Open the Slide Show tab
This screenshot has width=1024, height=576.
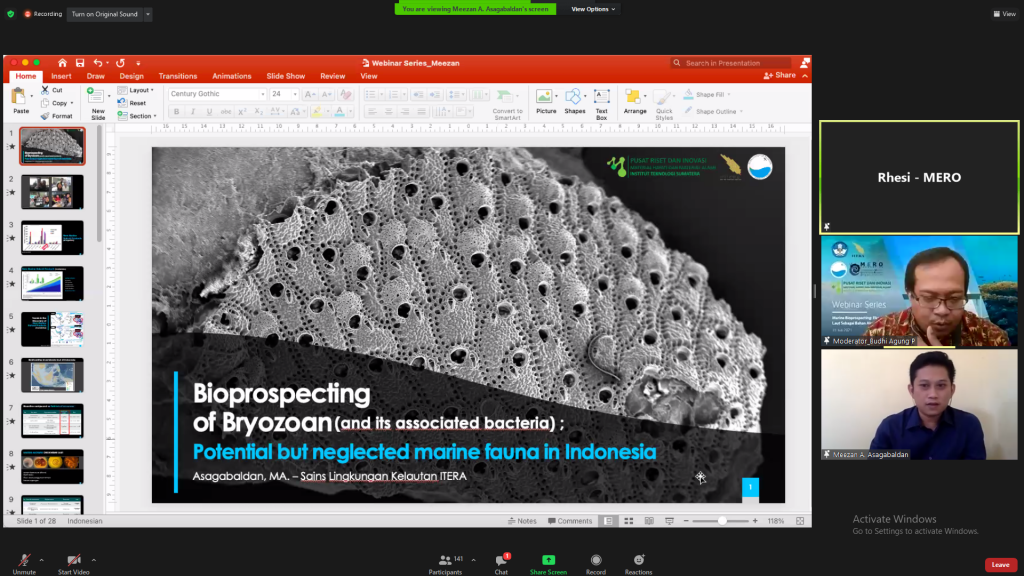tap(285, 76)
